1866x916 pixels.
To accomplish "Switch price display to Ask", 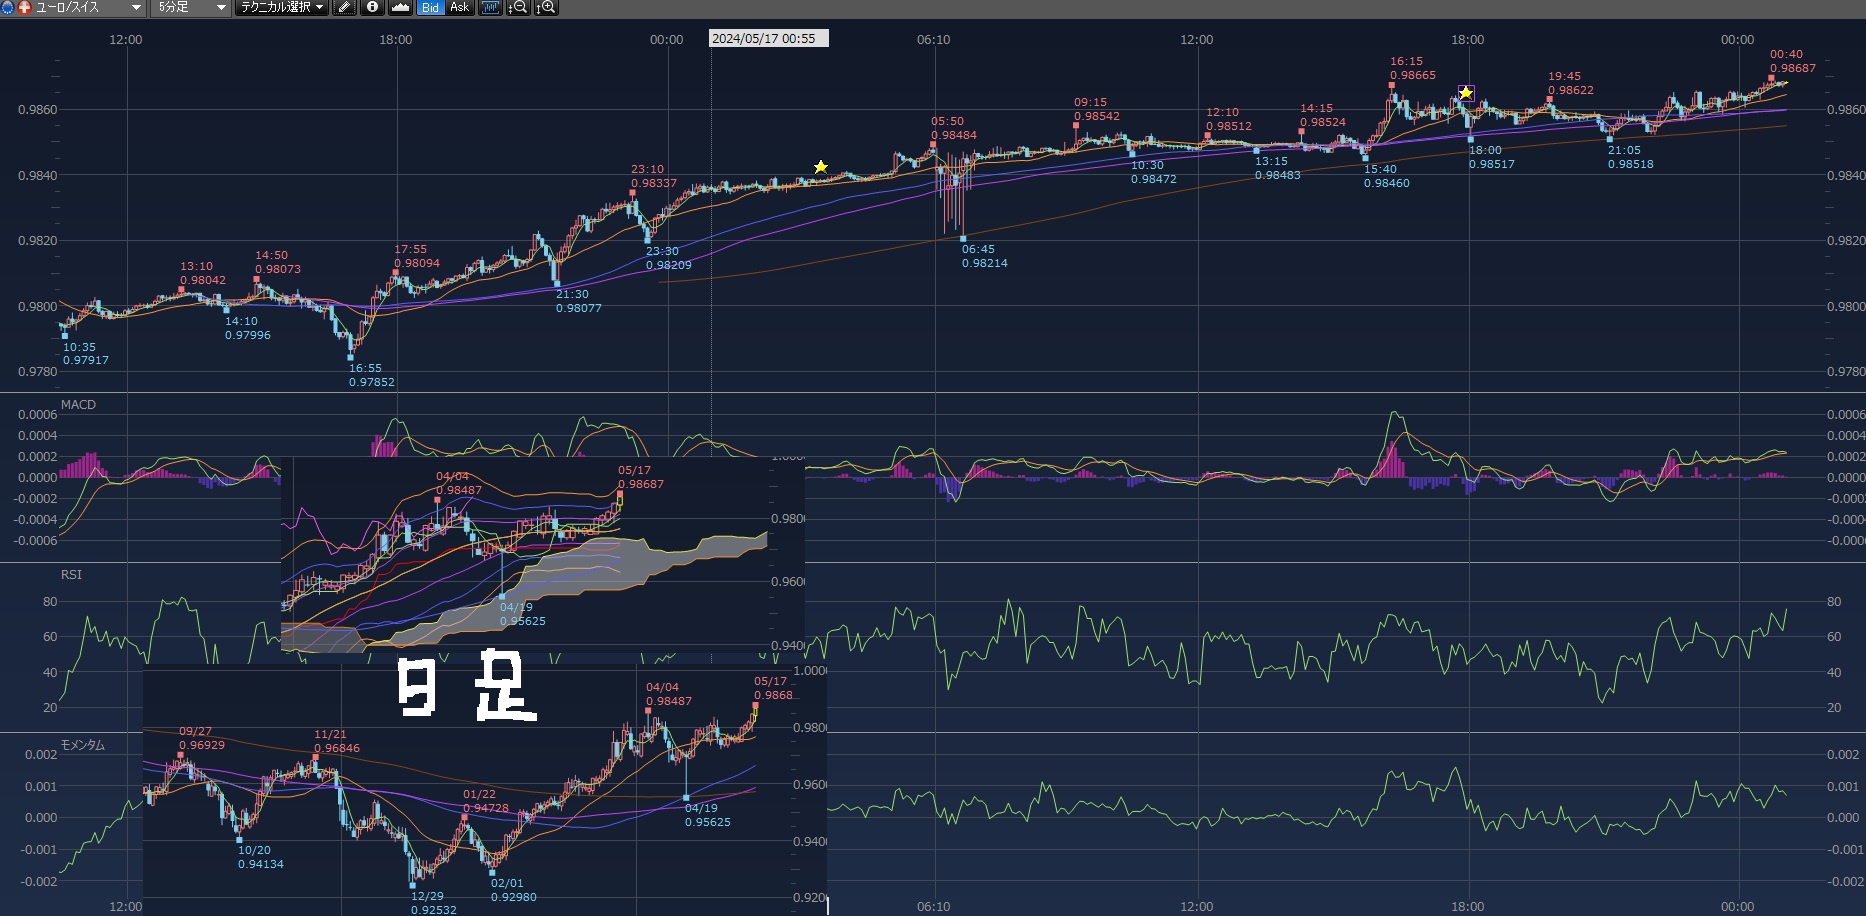I will point(459,8).
